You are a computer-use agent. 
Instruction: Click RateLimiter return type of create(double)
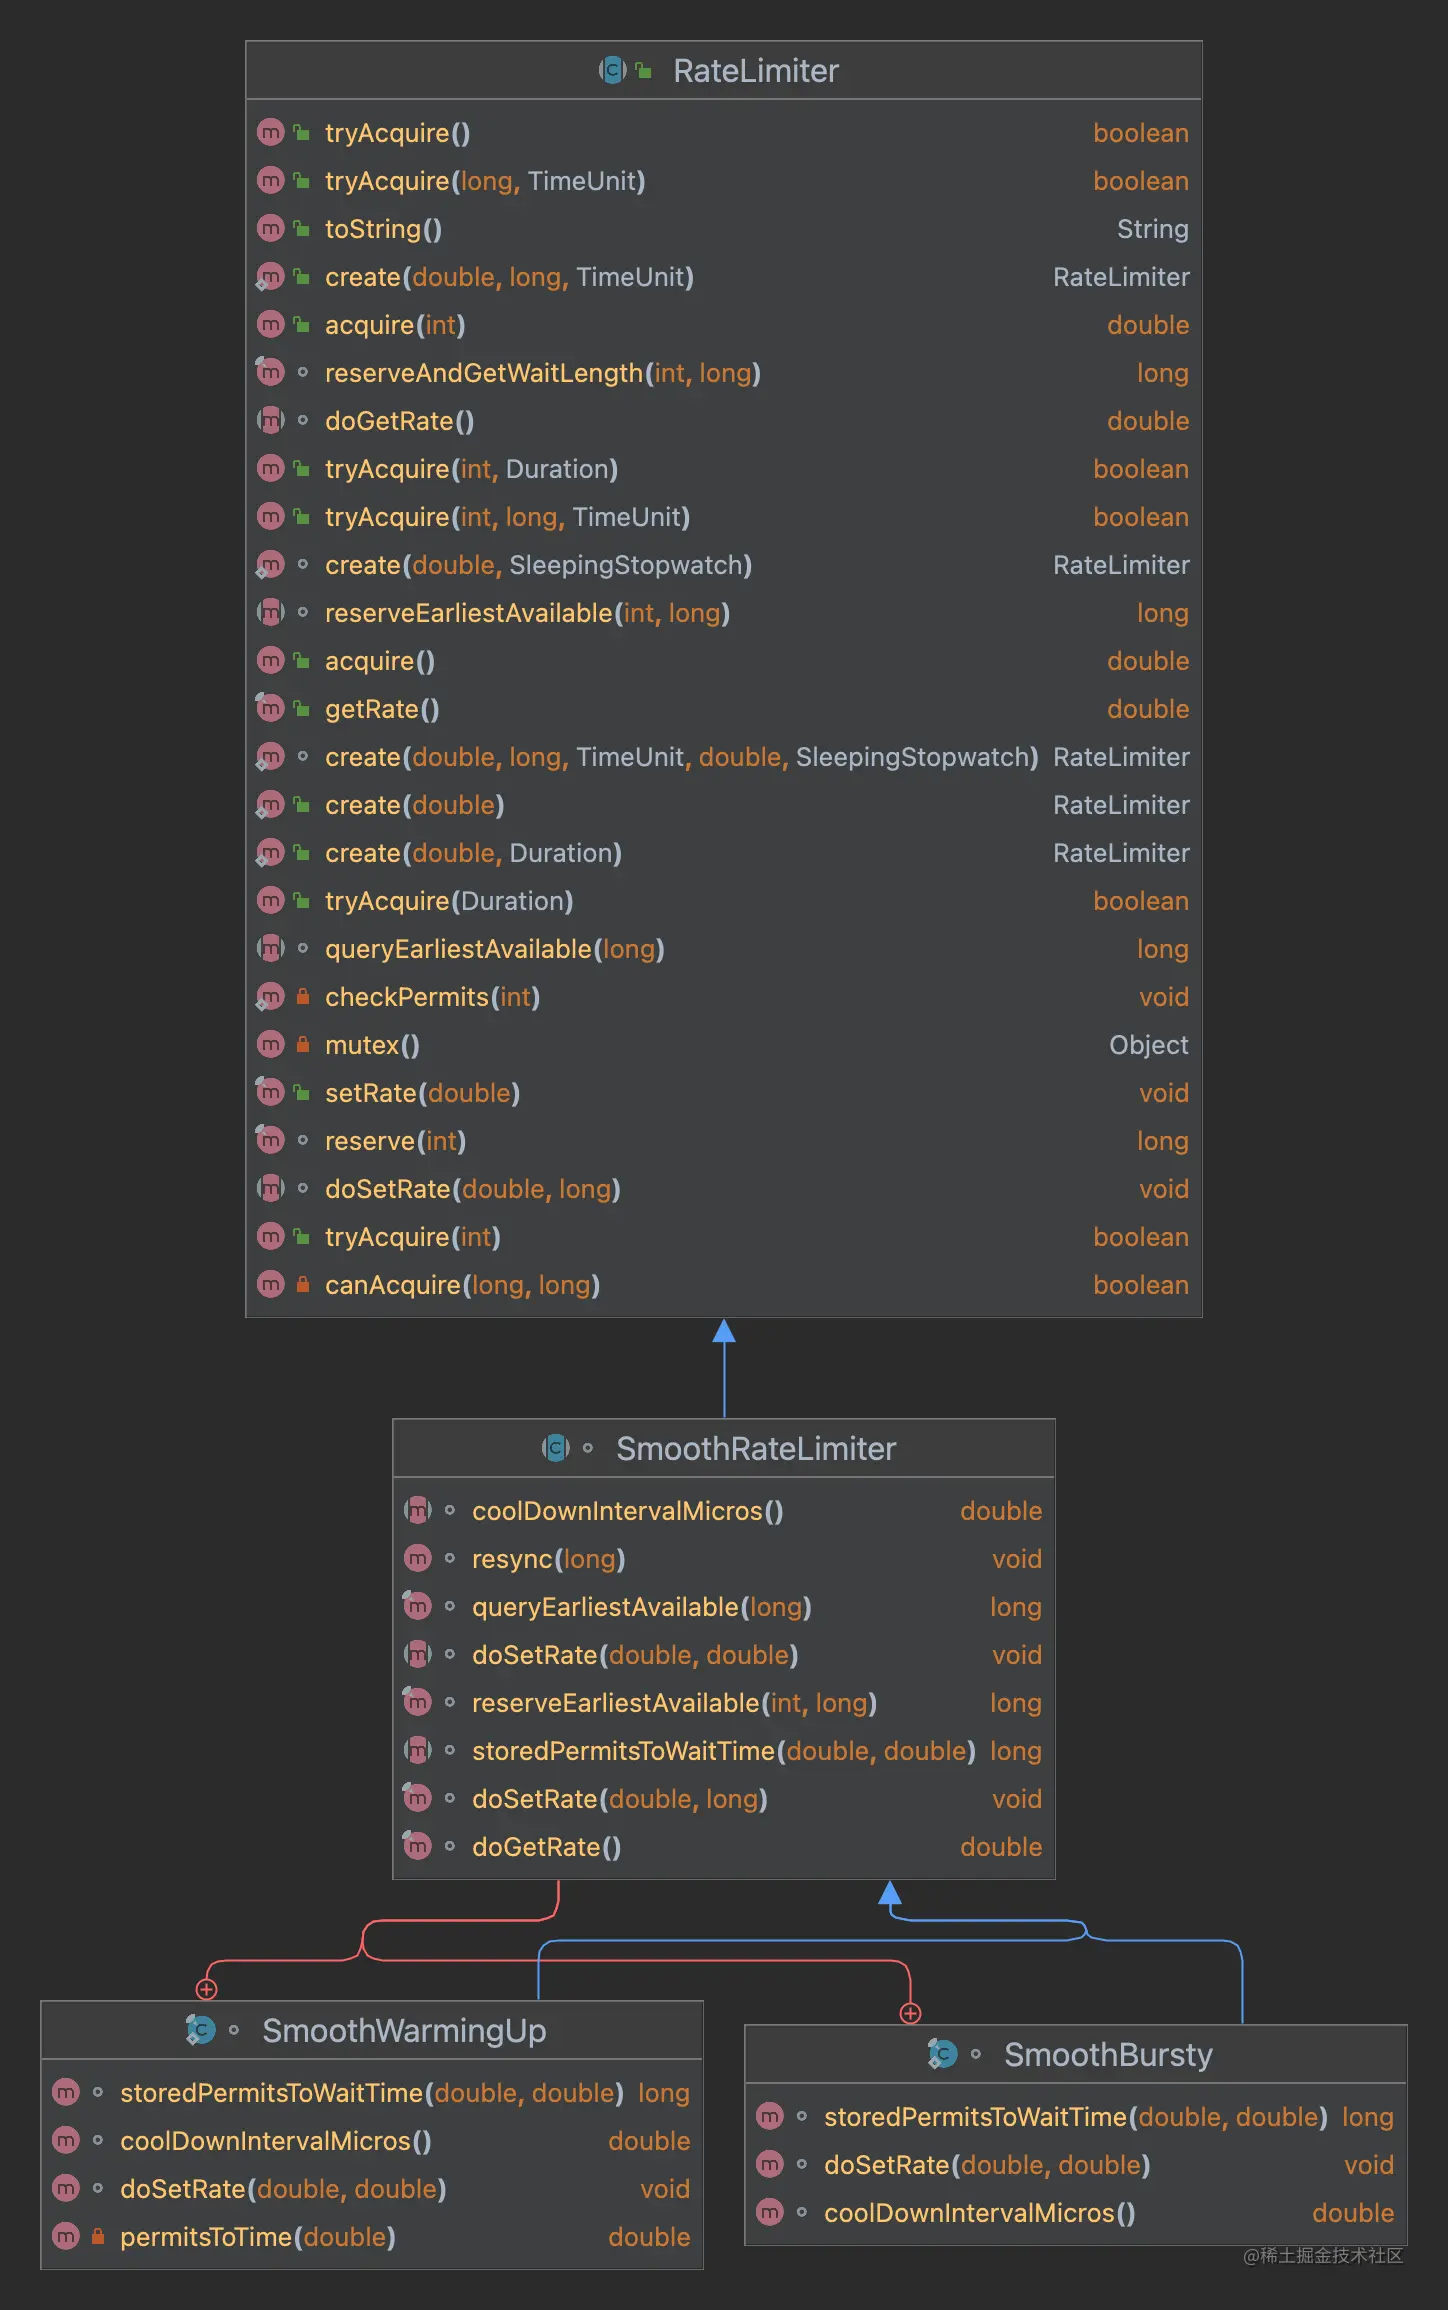(1121, 805)
